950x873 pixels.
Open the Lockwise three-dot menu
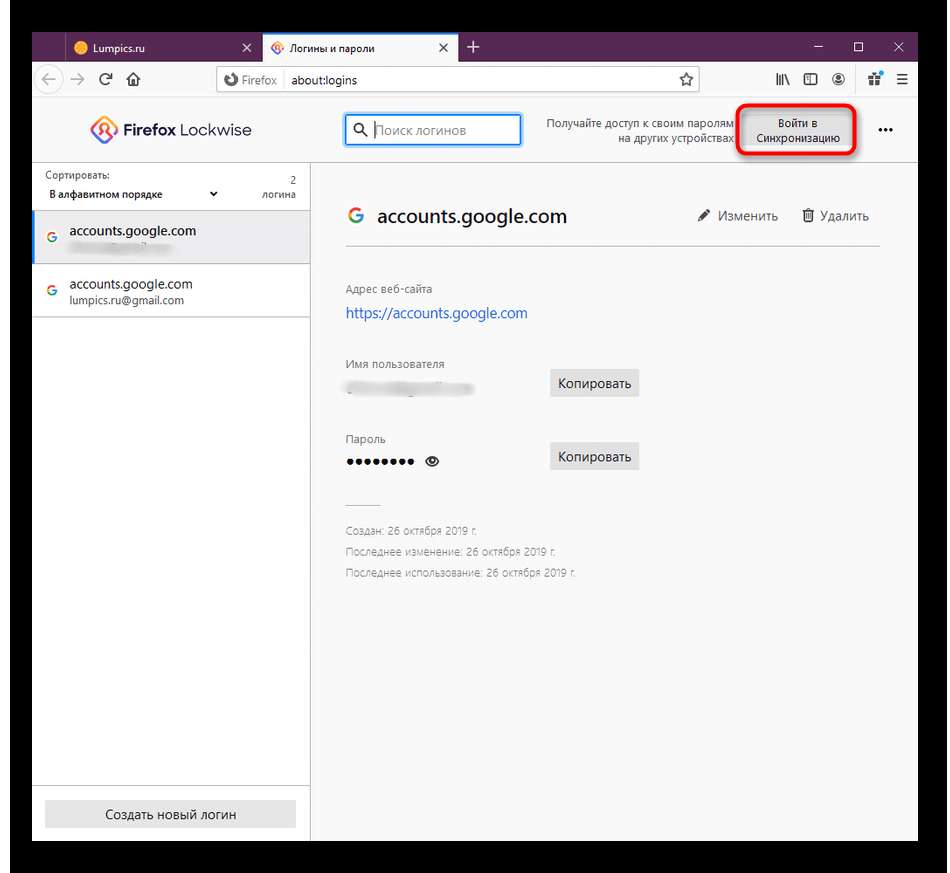click(885, 130)
